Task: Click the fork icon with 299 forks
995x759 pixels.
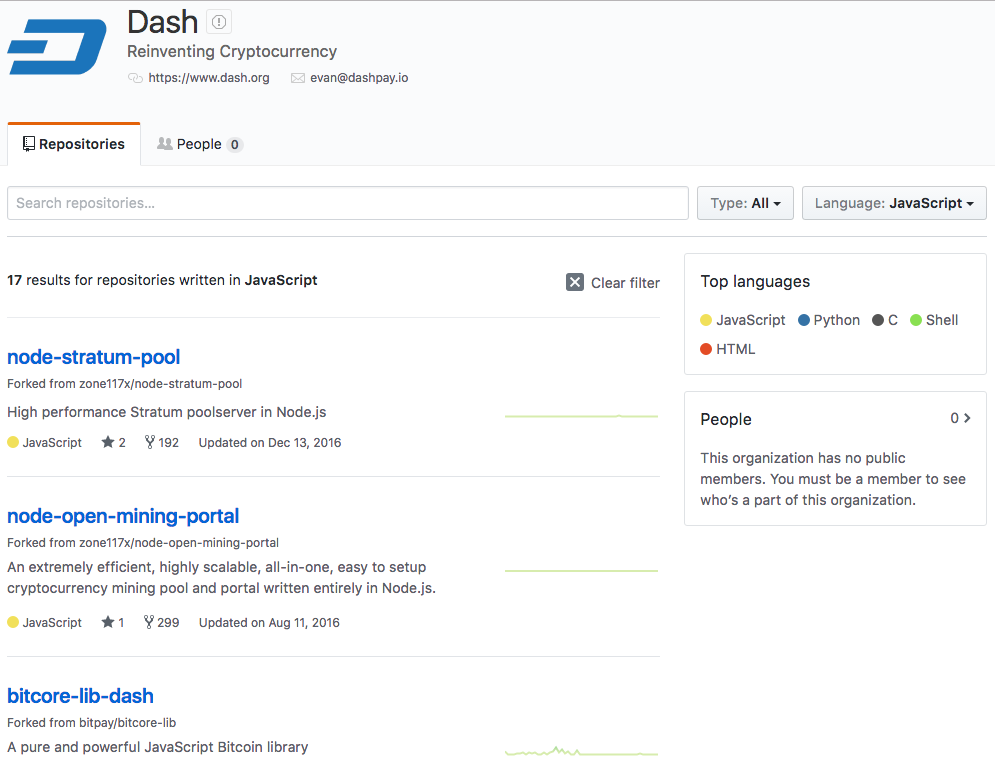Action: tap(149, 623)
